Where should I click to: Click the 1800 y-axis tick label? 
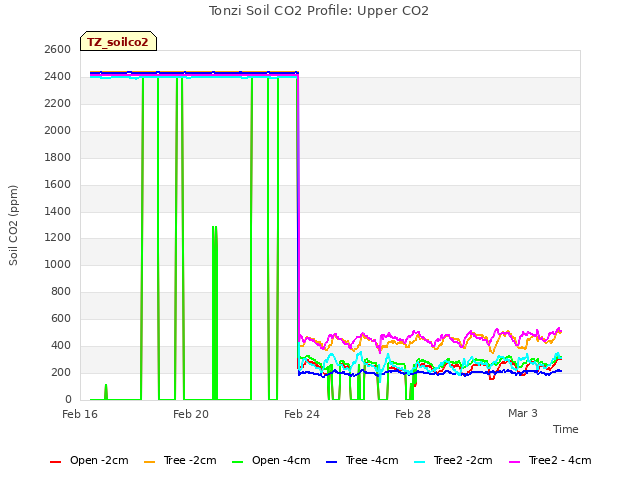58,158
